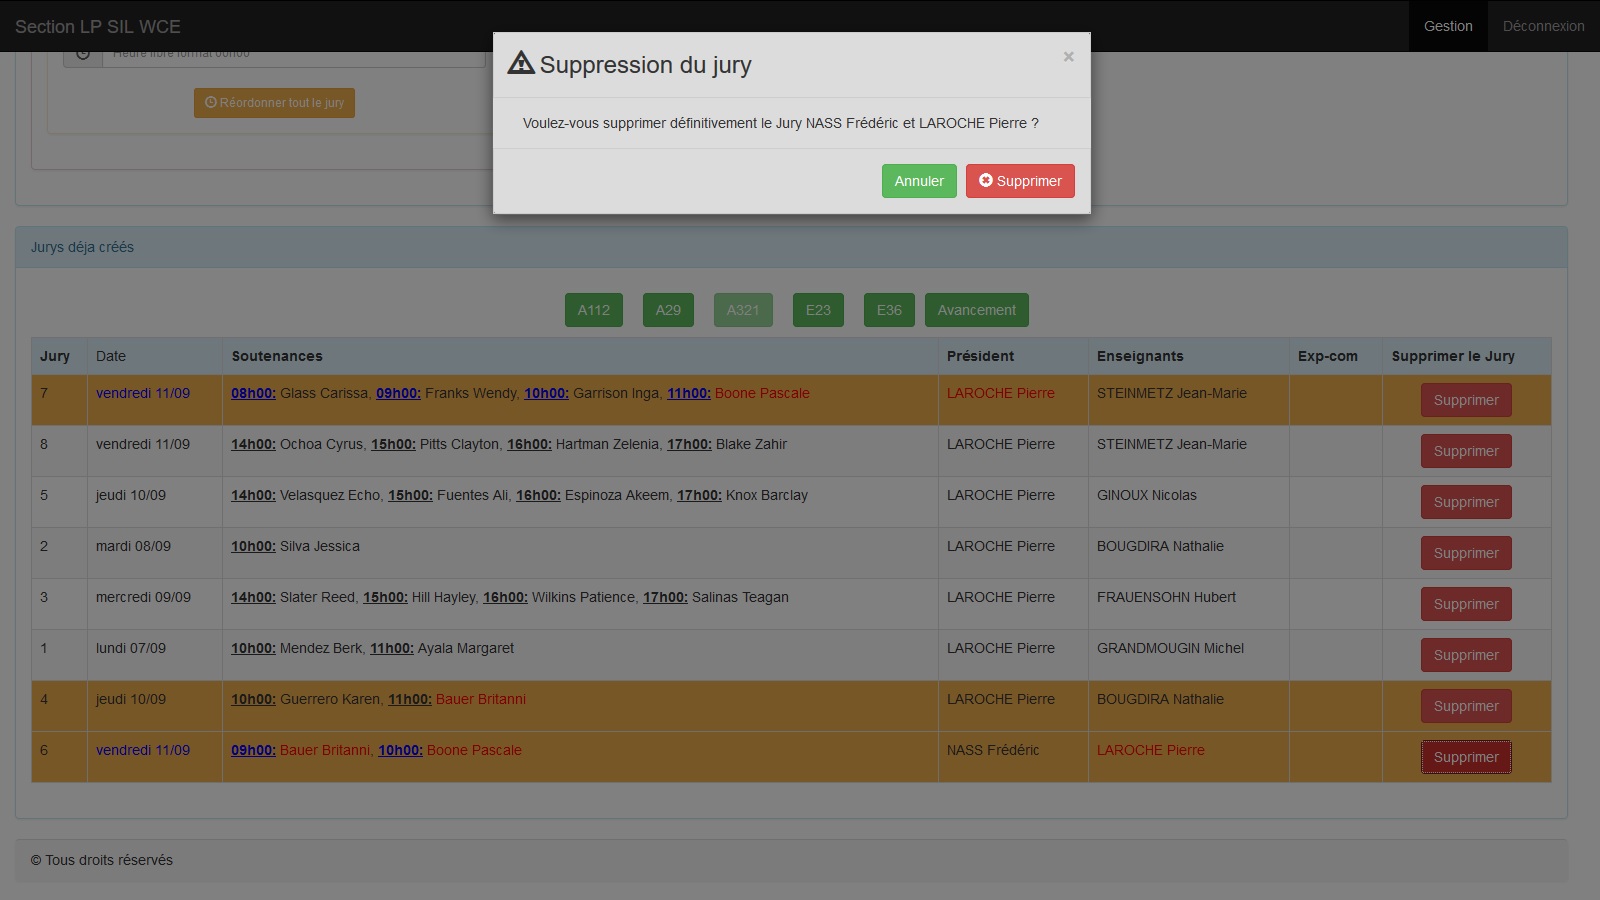Filter juries by room A112

point(593,310)
